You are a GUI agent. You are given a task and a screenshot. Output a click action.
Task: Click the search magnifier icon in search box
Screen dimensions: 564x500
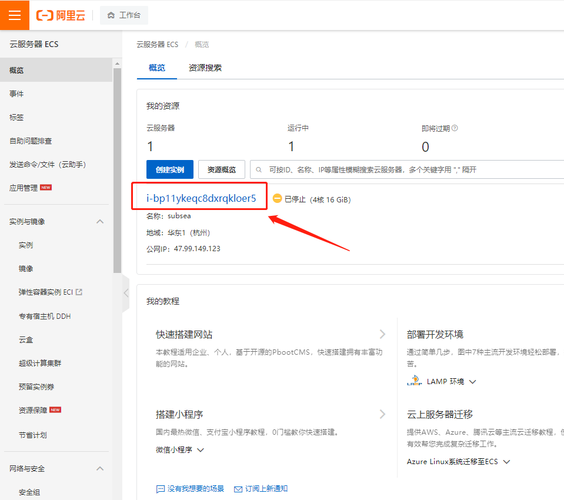259,170
